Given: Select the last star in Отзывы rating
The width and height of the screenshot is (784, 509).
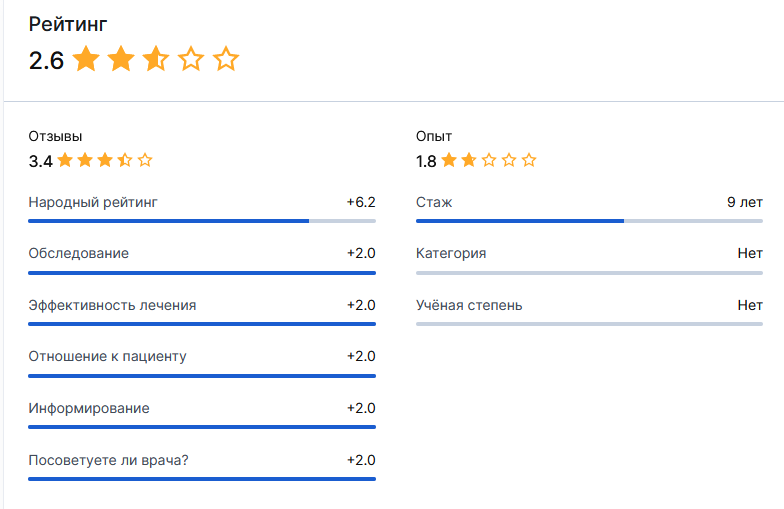Looking at the screenshot, I should pos(145,160).
